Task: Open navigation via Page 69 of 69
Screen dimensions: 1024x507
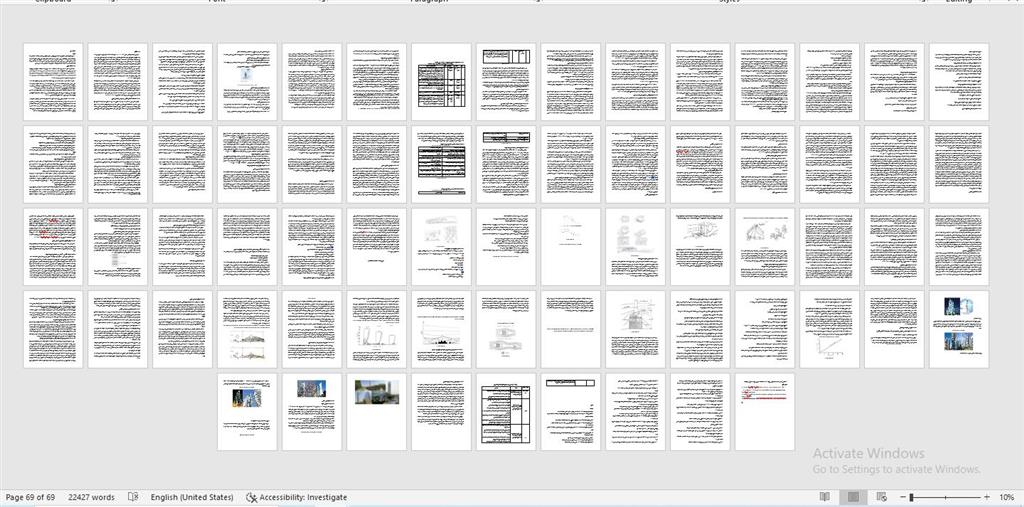Action: [30, 497]
